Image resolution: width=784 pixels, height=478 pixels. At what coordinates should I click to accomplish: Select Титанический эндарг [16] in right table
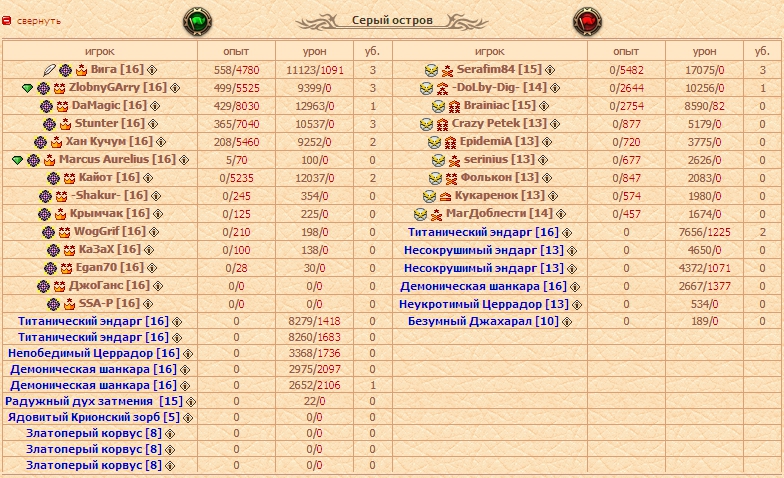483,232
